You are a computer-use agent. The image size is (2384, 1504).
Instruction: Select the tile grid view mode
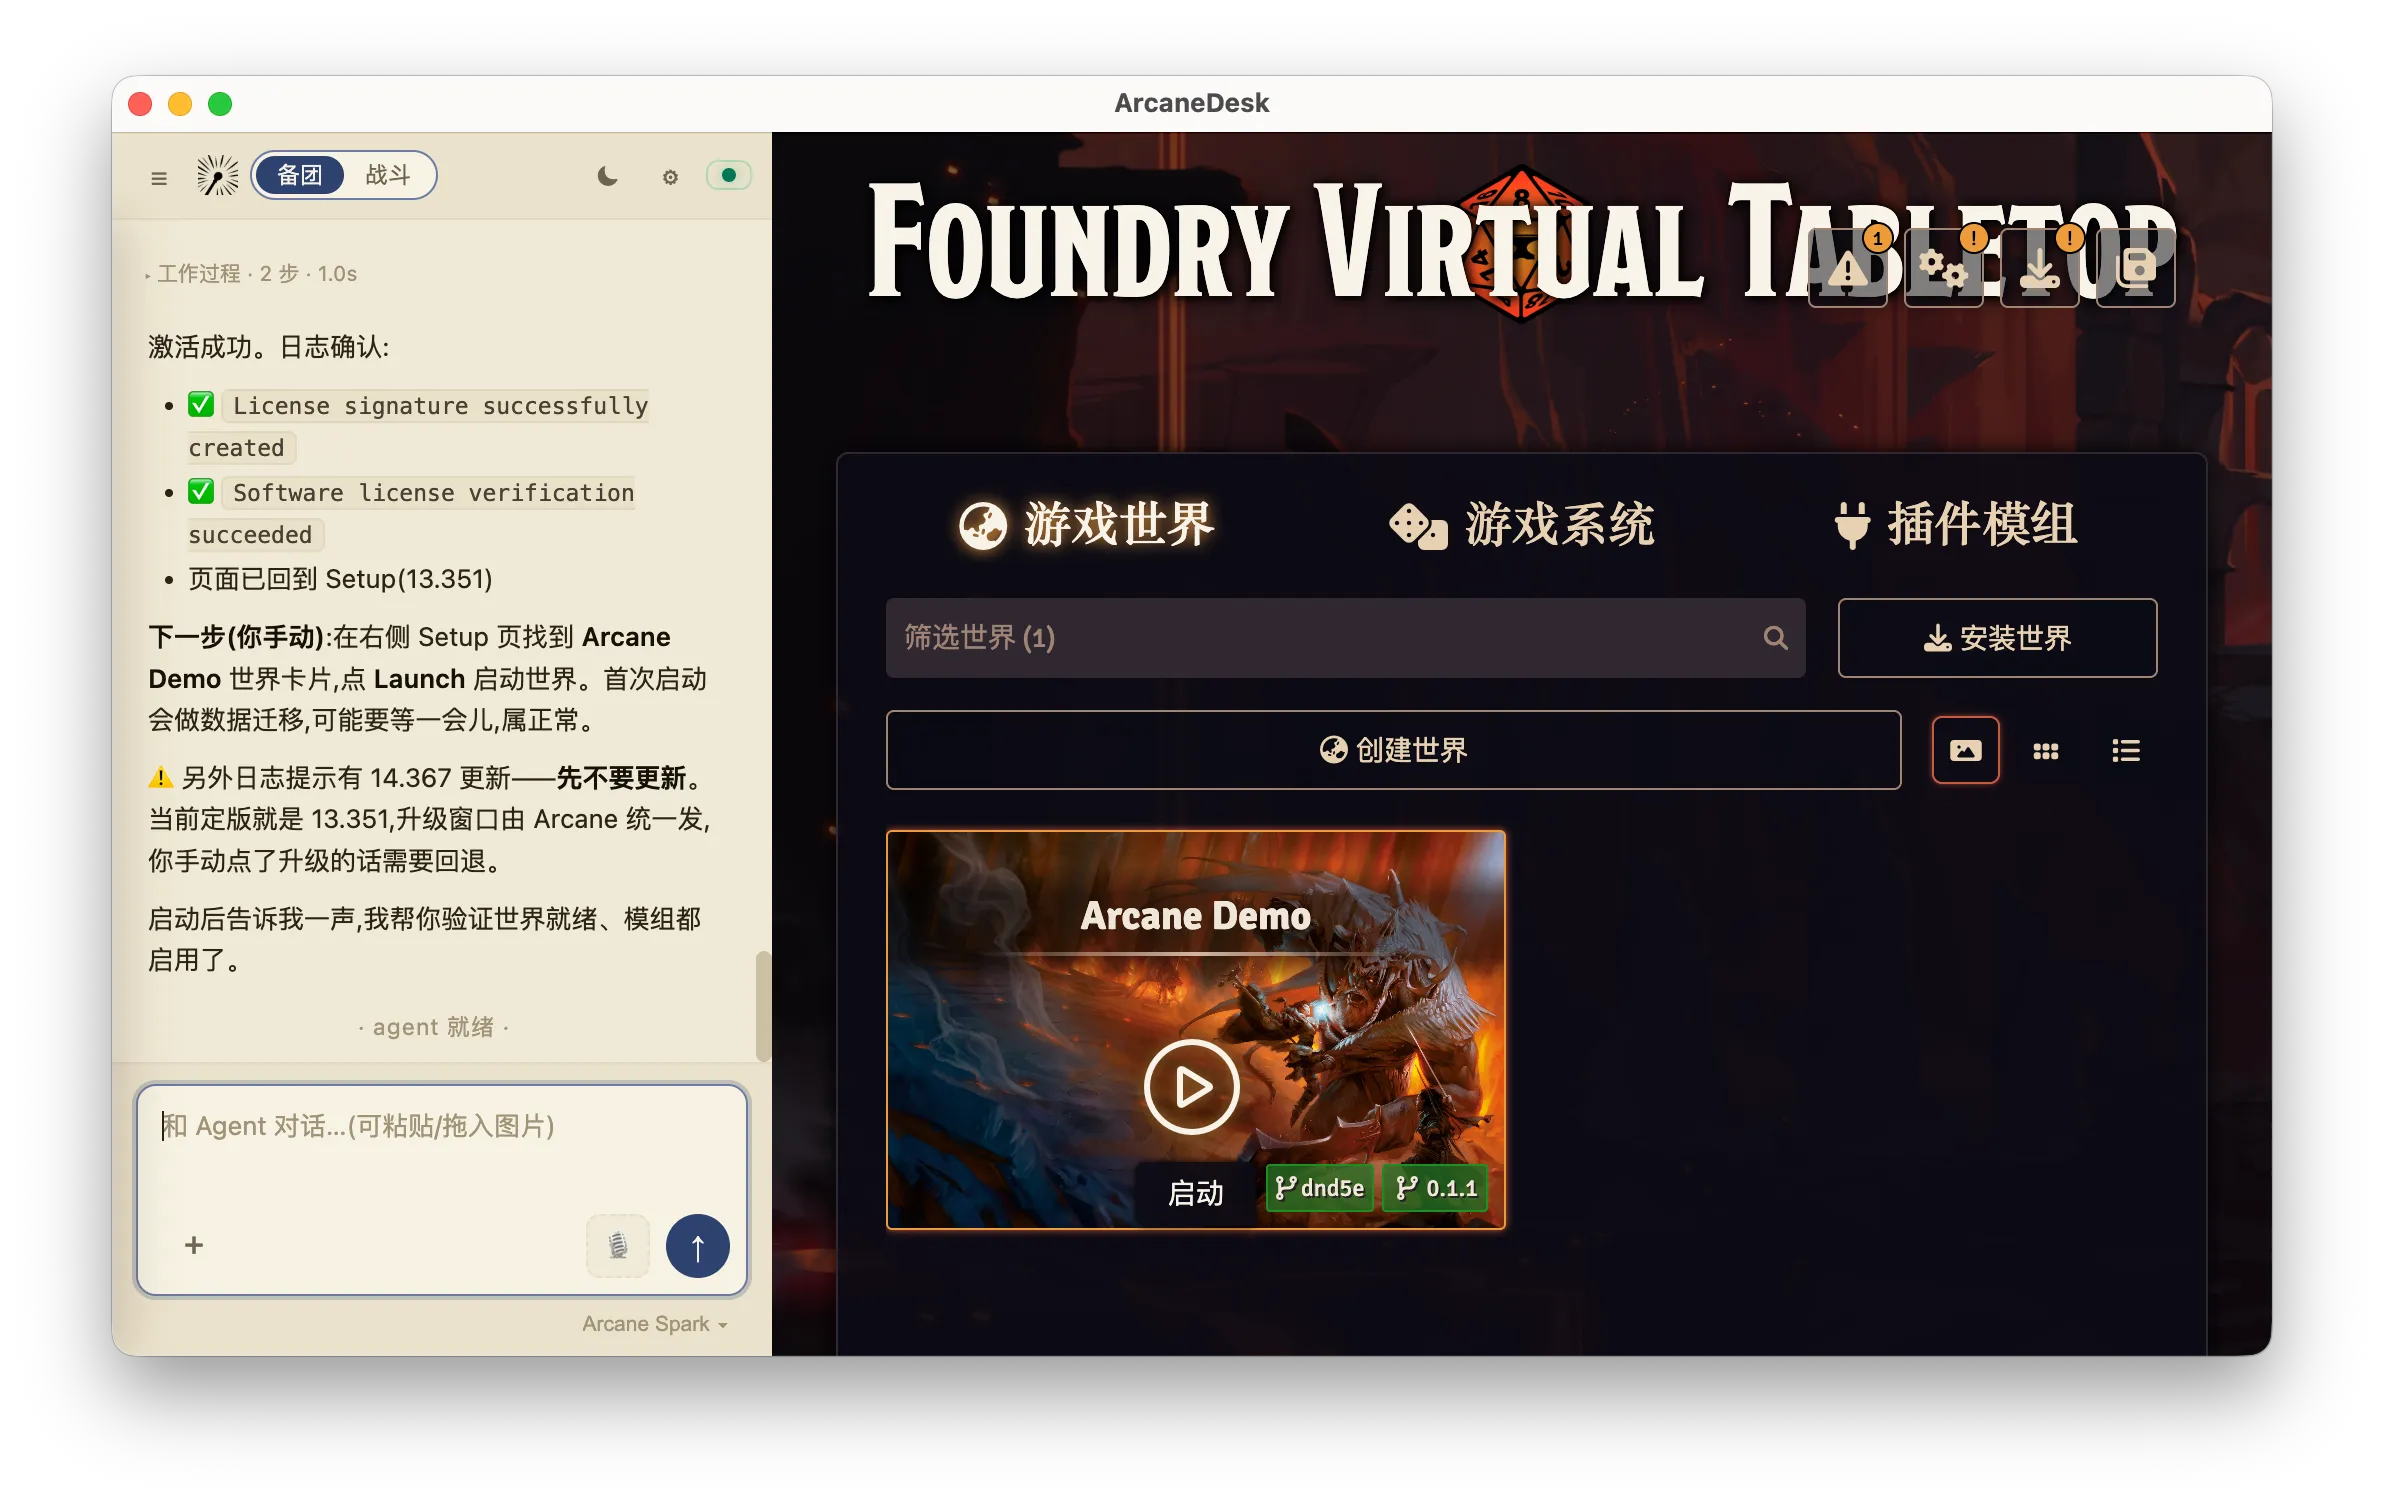click(2045, 750)
